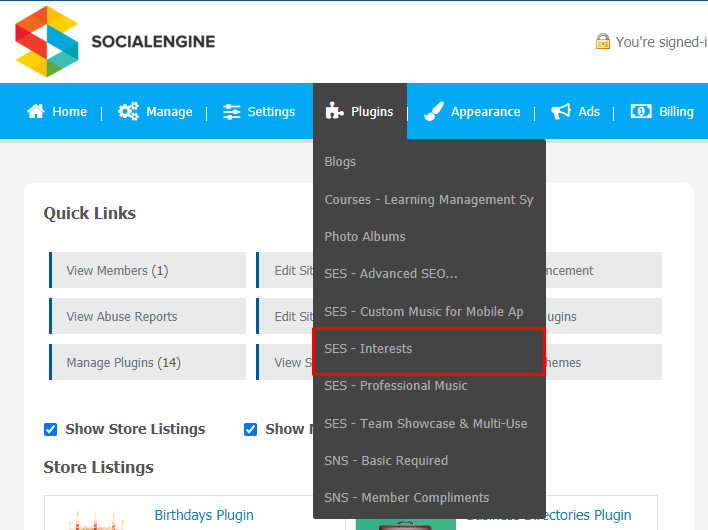
Task: Open the Ads menu
Action: pos(576,112)
